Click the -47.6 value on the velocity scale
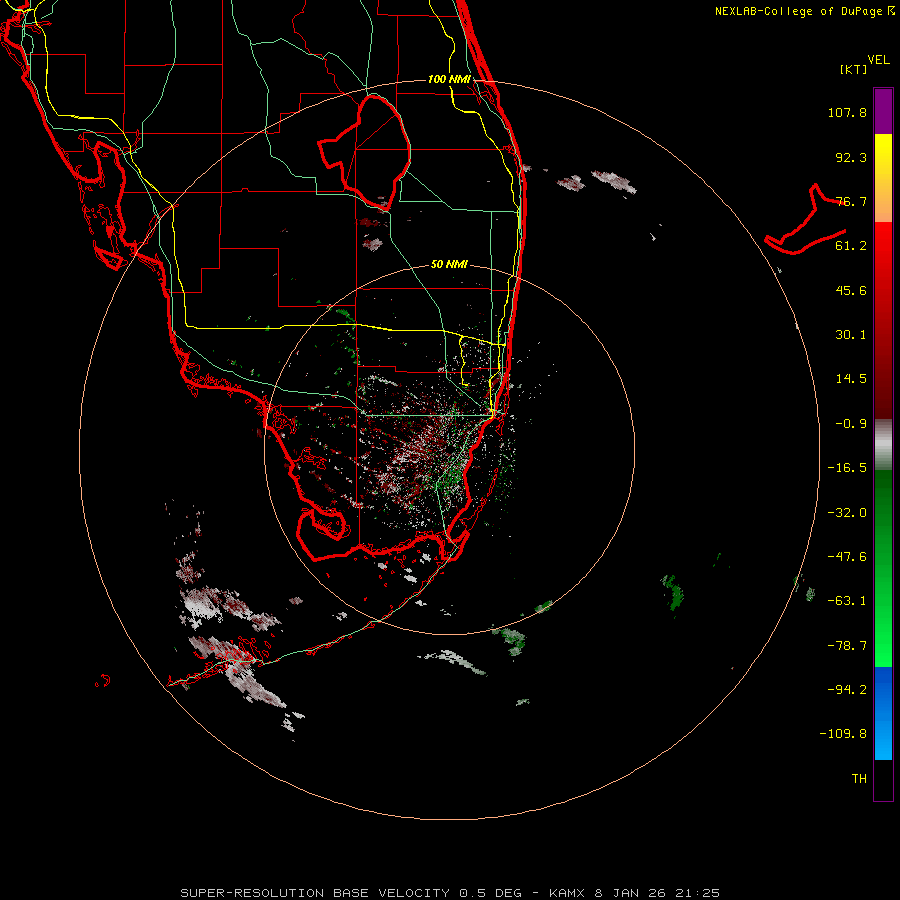Screen dimensions: 900x900 847,557
